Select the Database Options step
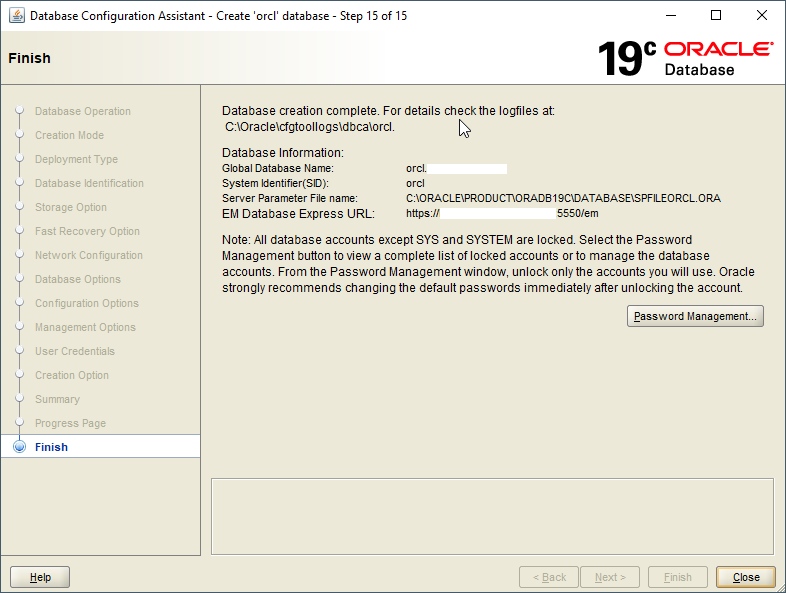The width and height of the screenshot is (786, 593). click(x=78, y=279)
